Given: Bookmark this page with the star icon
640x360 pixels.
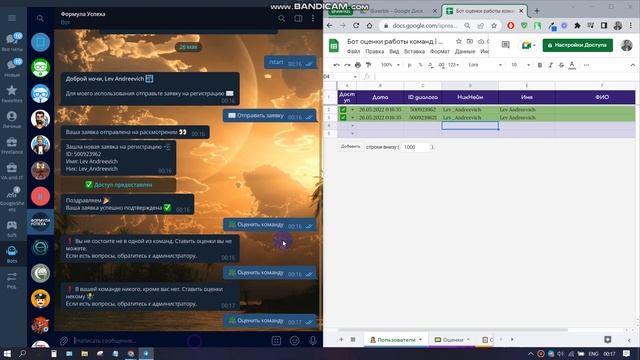Looking at the screenshot, I should [494, 25].
